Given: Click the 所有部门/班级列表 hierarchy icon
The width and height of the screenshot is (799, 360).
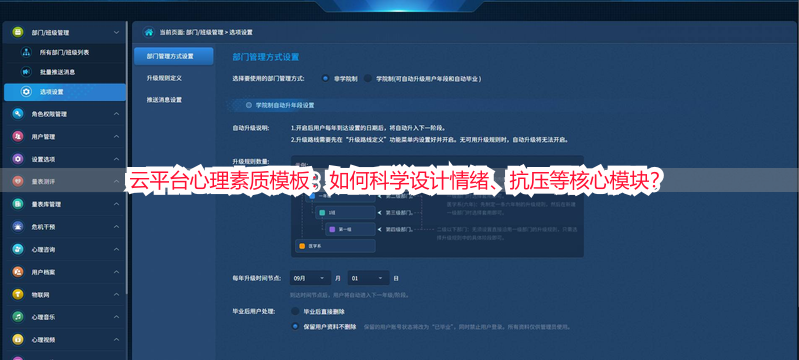Looking at the screenshot, I should (x=26, y=53).
